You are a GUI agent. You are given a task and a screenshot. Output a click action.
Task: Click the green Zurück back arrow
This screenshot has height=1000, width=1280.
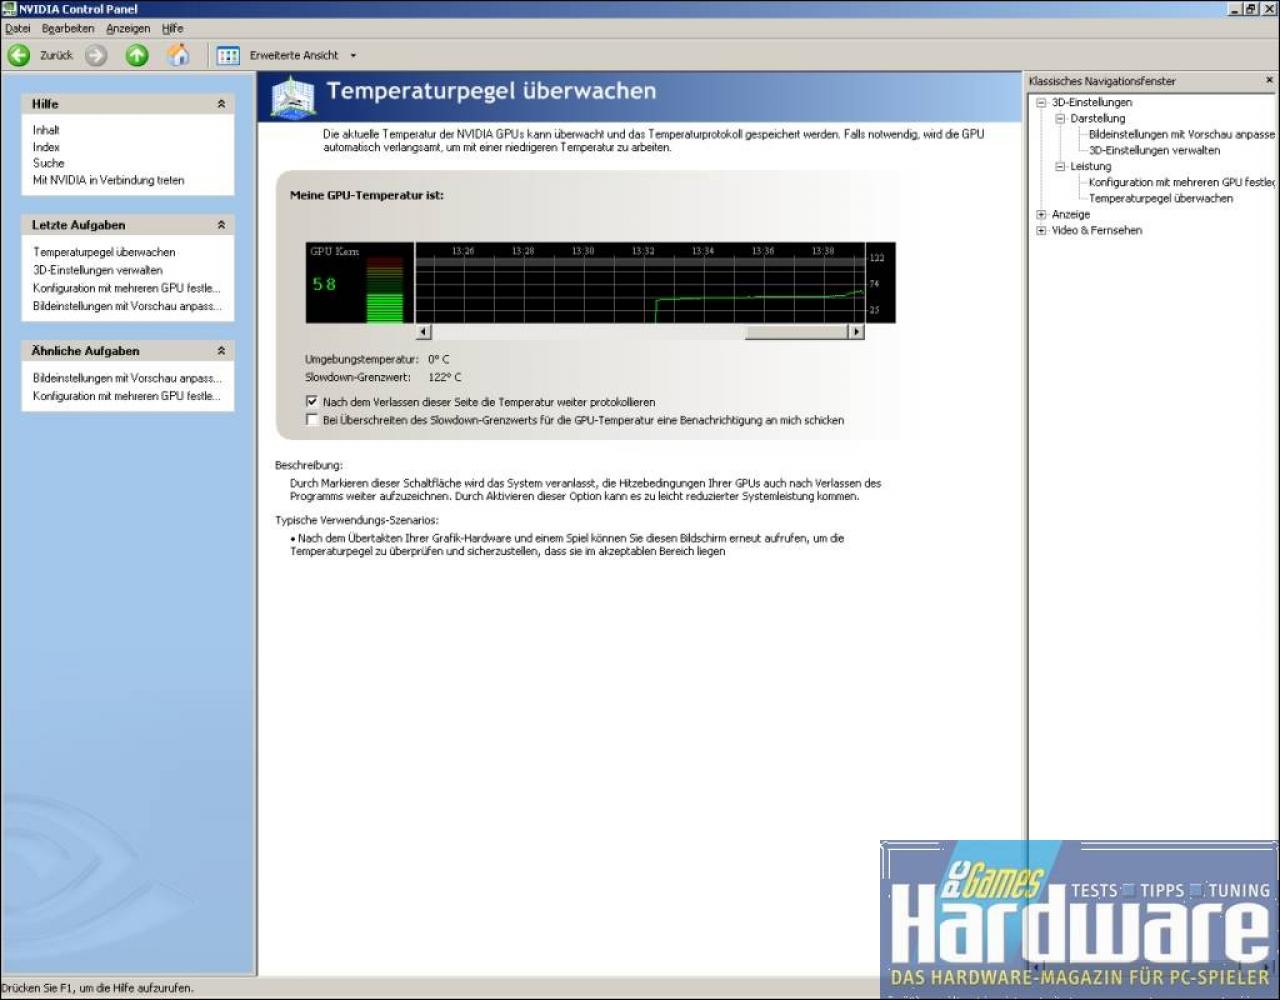tap(19, 55)
